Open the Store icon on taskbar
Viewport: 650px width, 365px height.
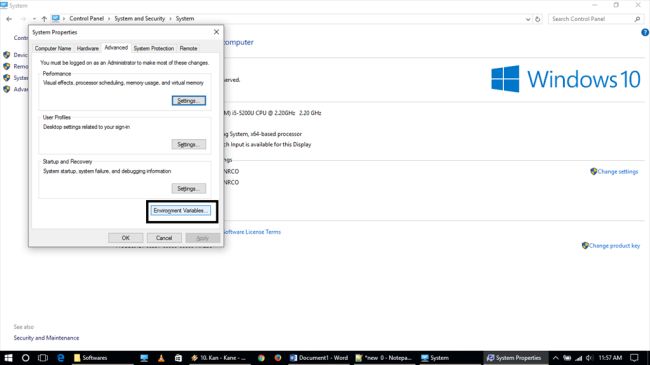click(x=178, y=358)
